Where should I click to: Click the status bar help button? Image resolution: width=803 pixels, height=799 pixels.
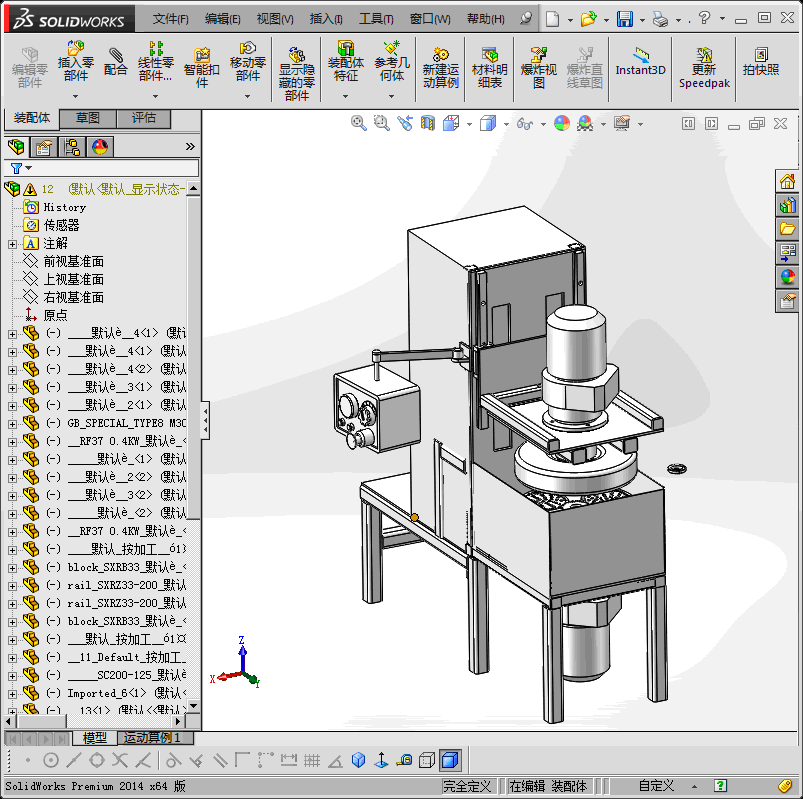point(721,786)
